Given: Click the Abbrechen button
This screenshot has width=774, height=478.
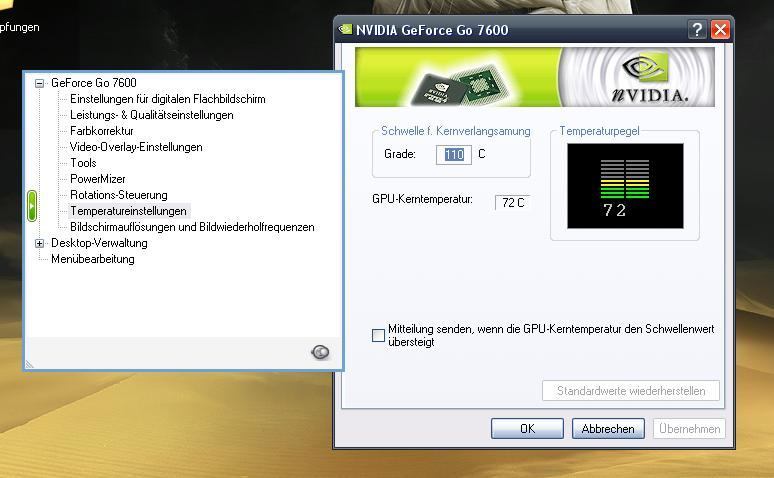Looking at the screenshot, I should (608, 429).
